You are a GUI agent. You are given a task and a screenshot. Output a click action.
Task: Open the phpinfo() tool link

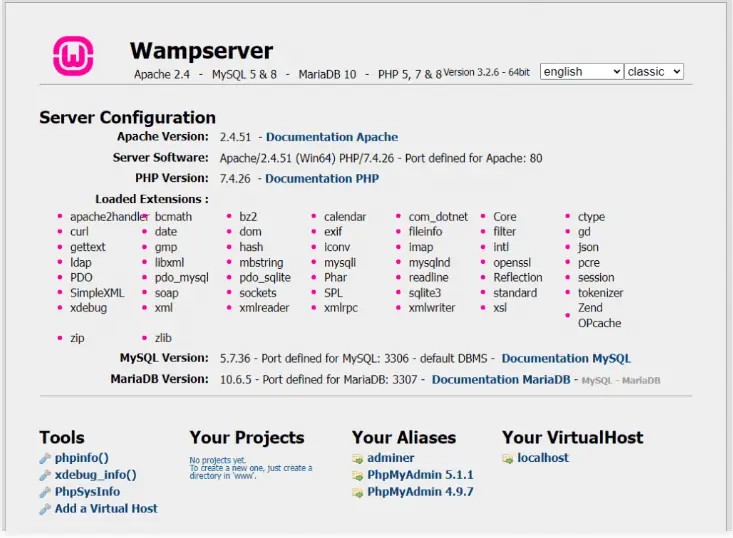point(81,458)
